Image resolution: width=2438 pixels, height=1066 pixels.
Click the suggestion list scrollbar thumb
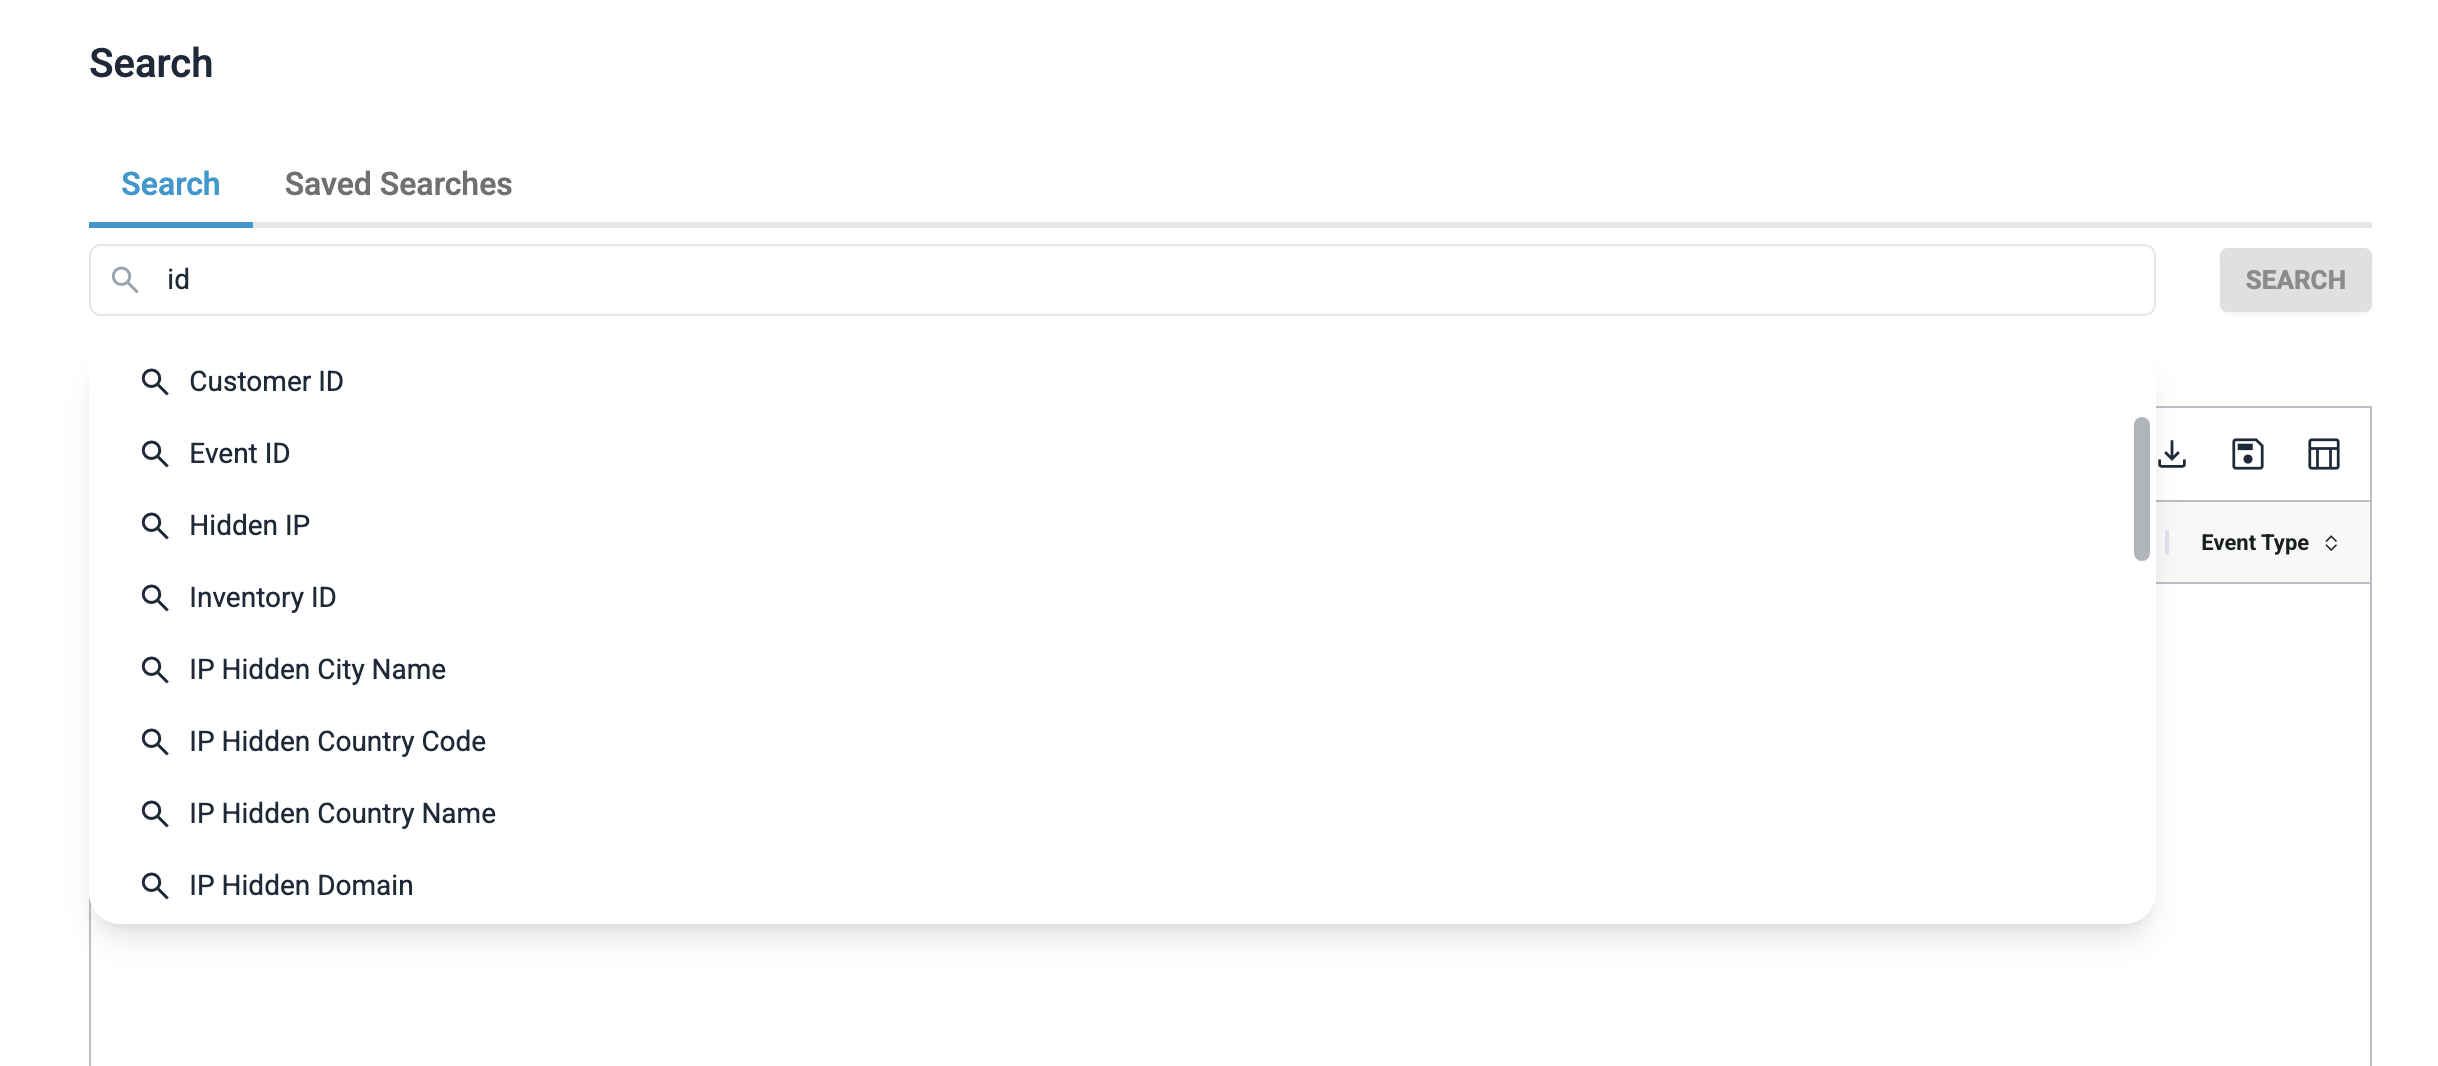pos(2141,488)
